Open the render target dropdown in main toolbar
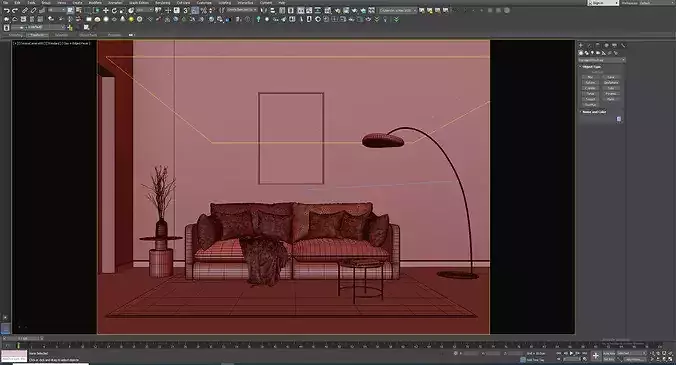The width and height of the screenshot is (676, 365). tap(398, 10)
